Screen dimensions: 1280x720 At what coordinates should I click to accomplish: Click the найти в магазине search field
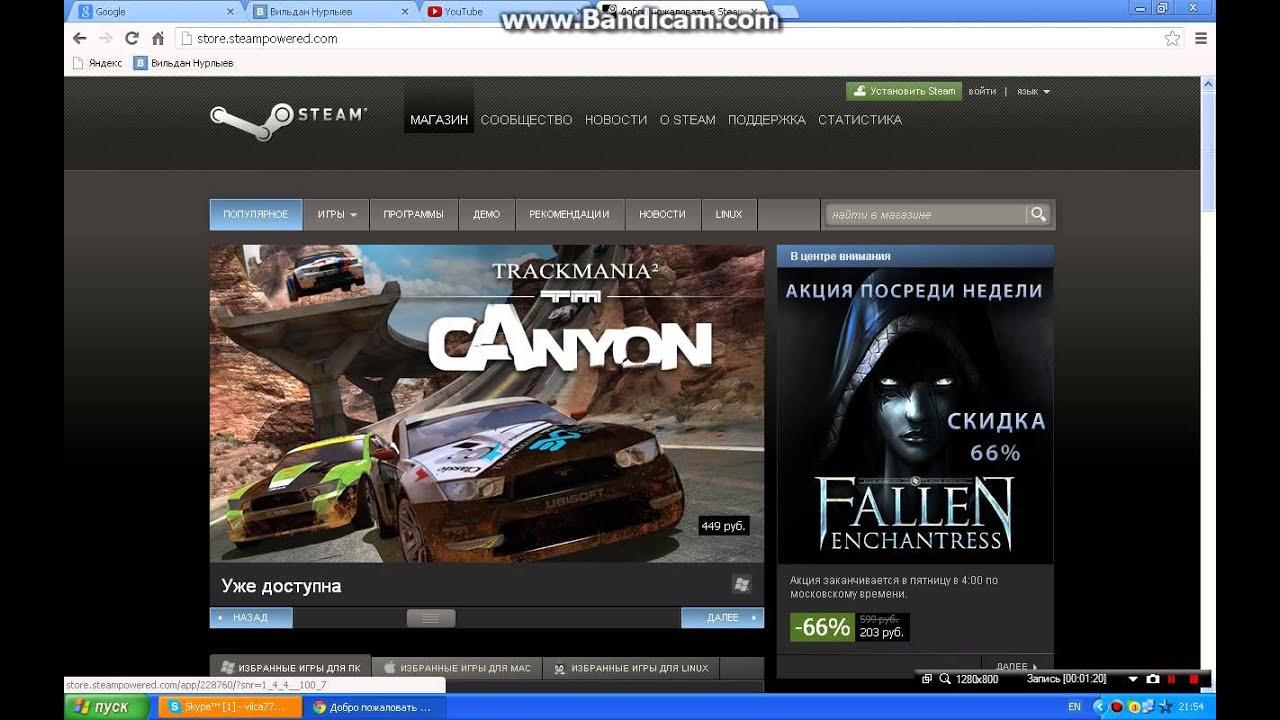(x=925, y=214)
